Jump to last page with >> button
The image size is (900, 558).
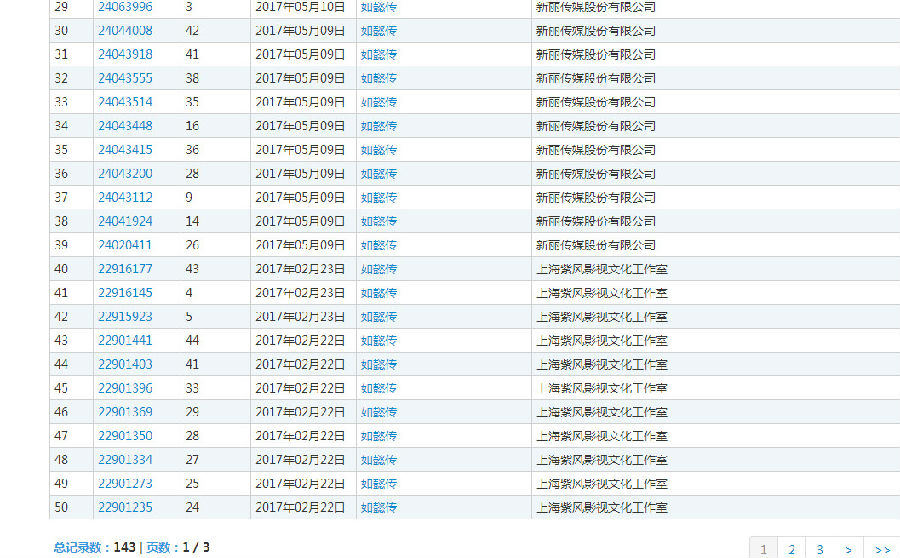882,549
